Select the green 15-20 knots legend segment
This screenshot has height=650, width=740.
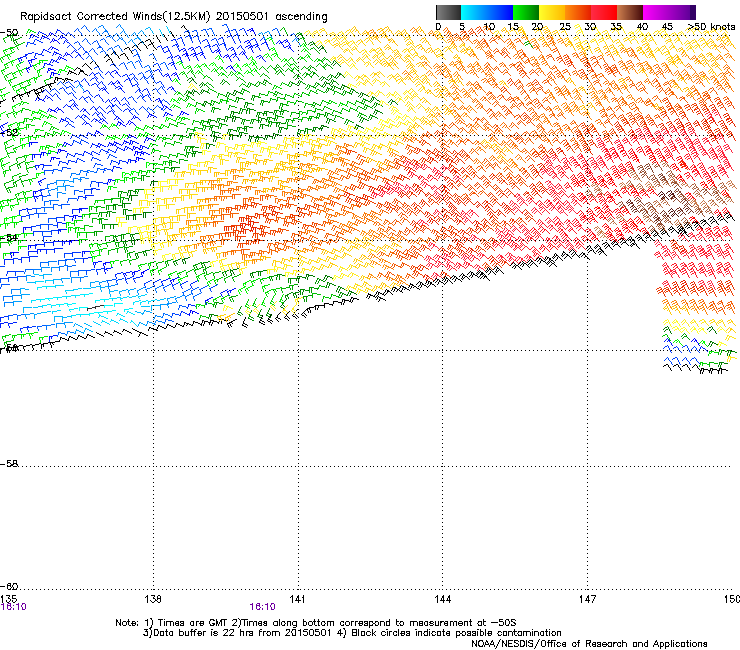click(526, 12)
